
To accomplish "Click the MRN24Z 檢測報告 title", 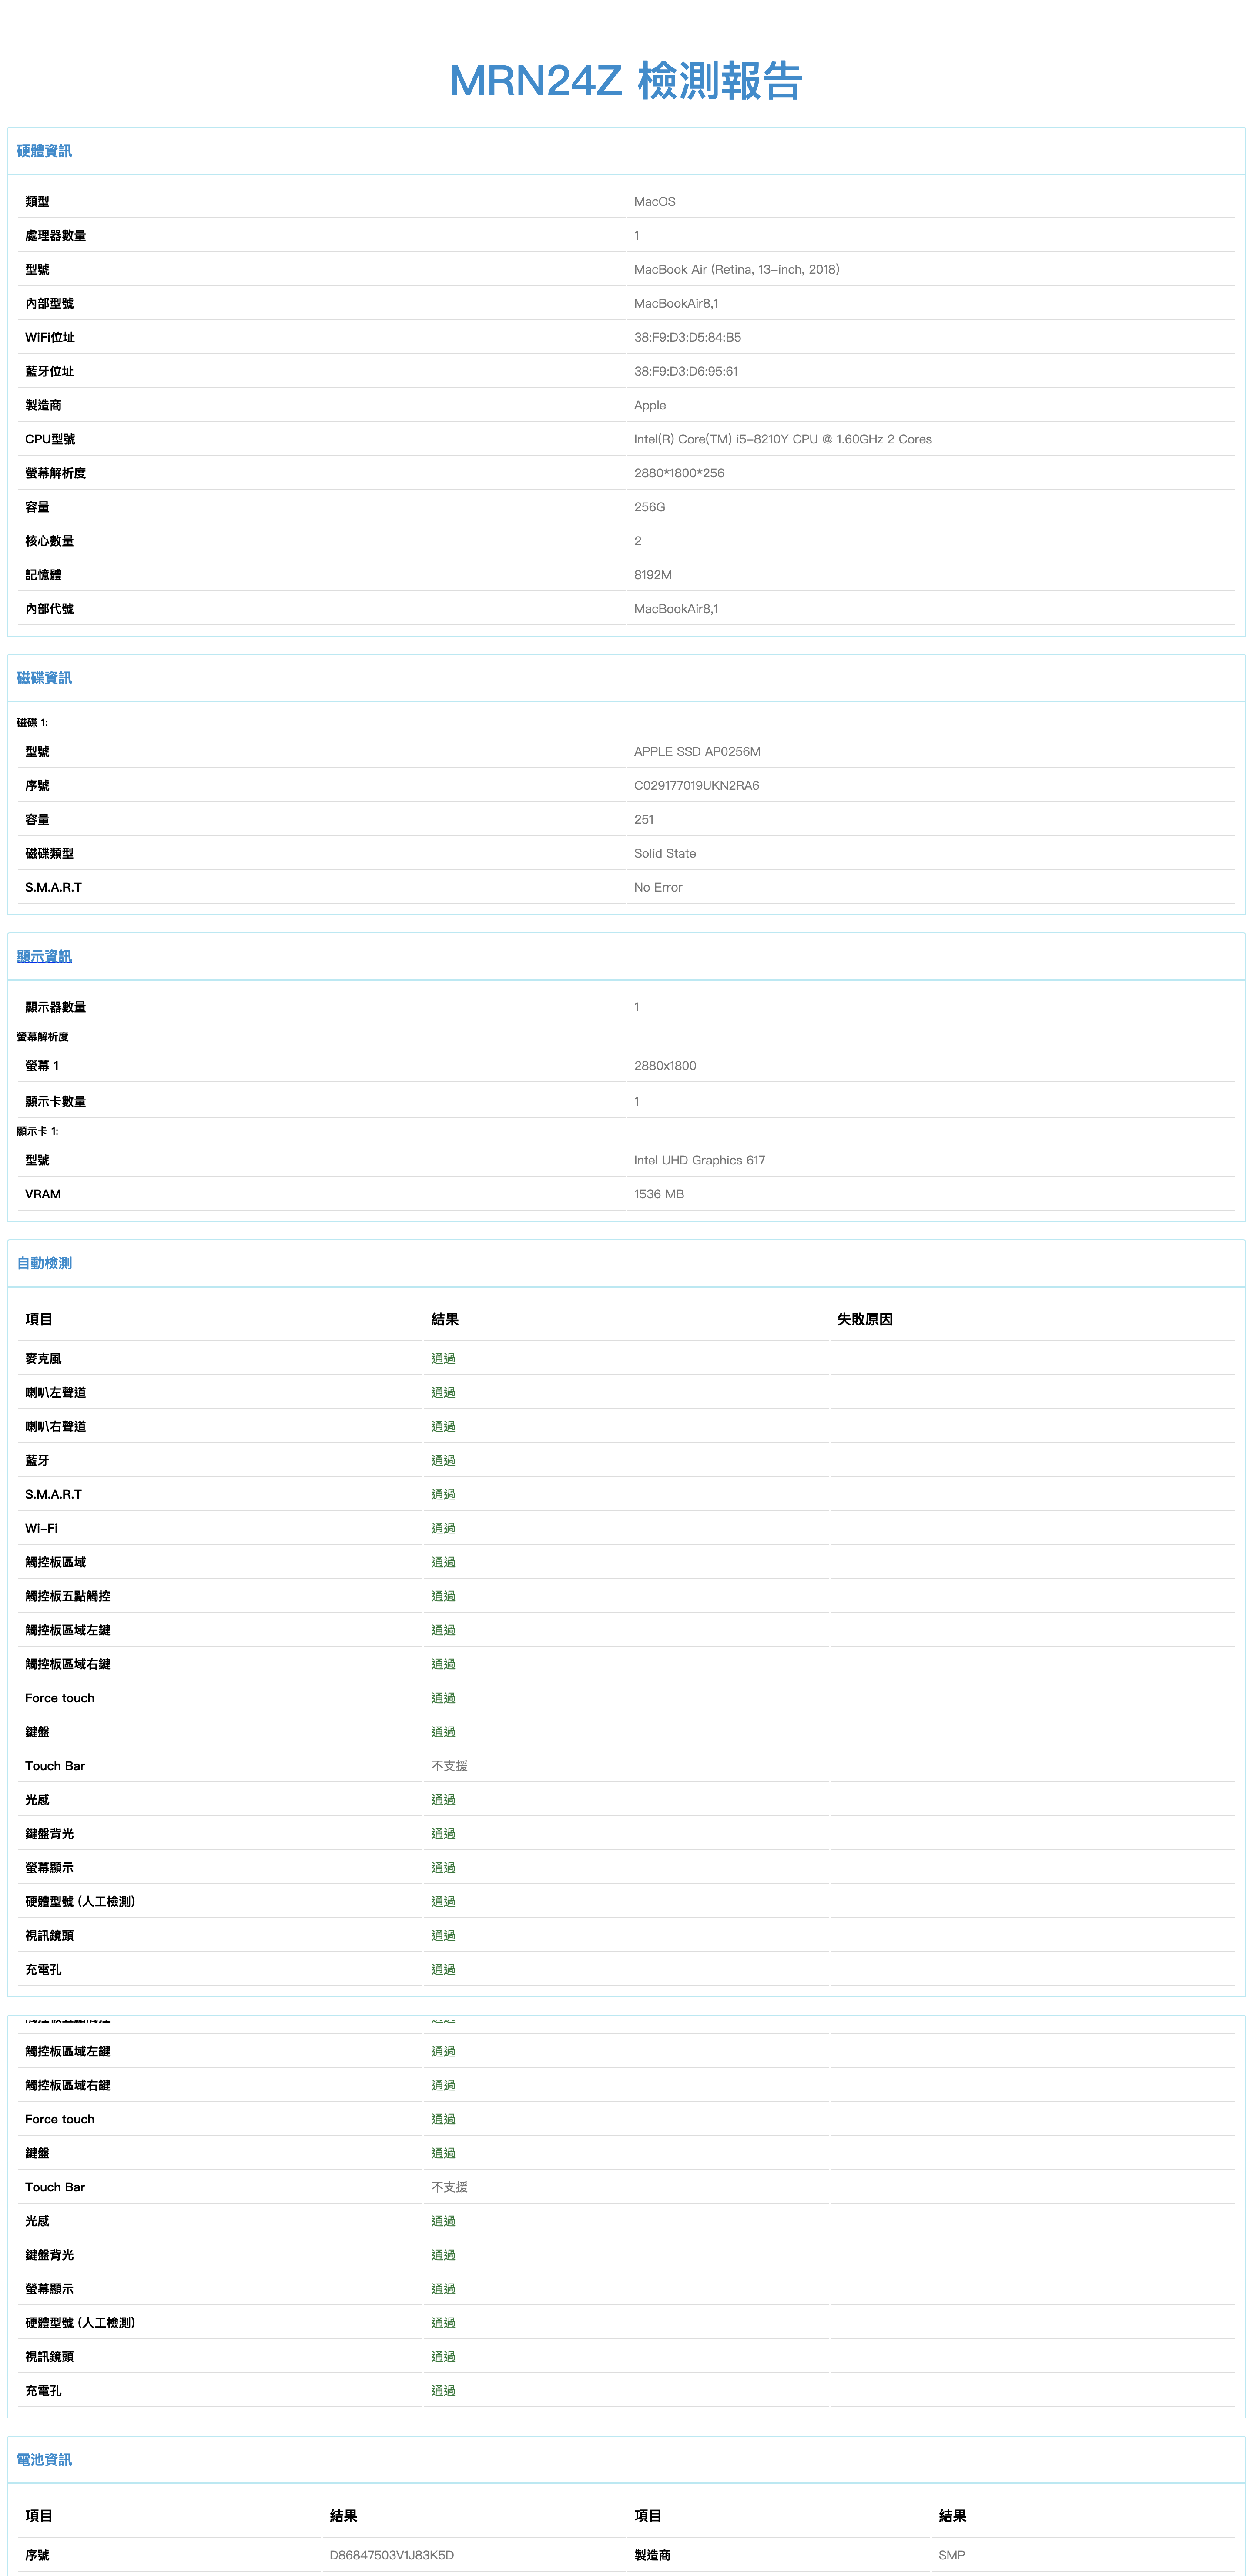I will (x=626, y=81).
